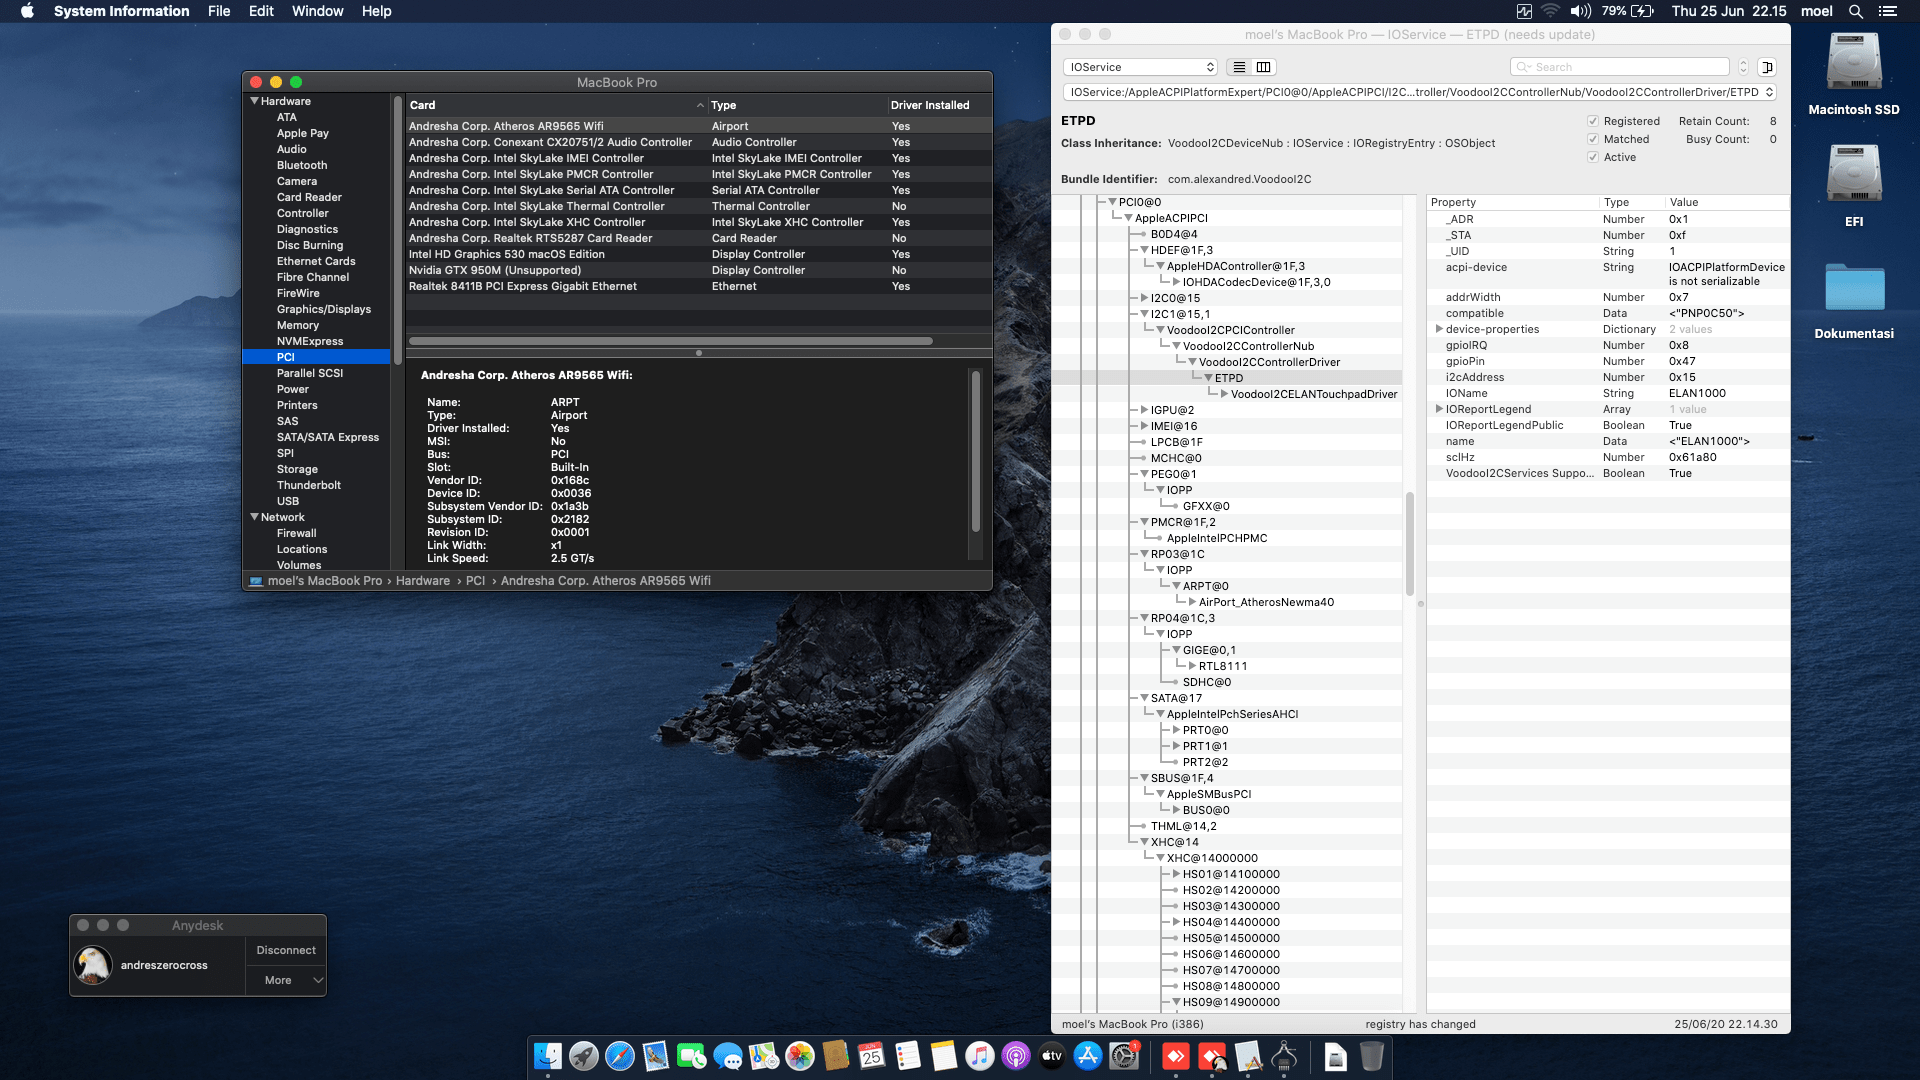Open Safari from the Dock
The height and width of the screenshot is (1080, 1920).
pos(618,1057)
